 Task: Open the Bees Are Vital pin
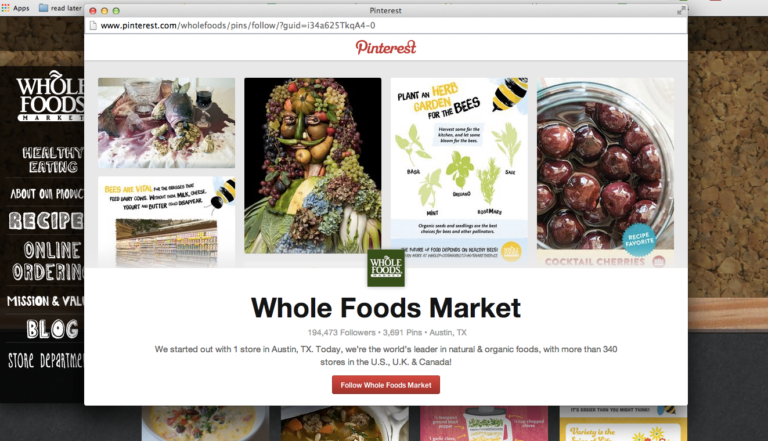[x=167, y=222]
